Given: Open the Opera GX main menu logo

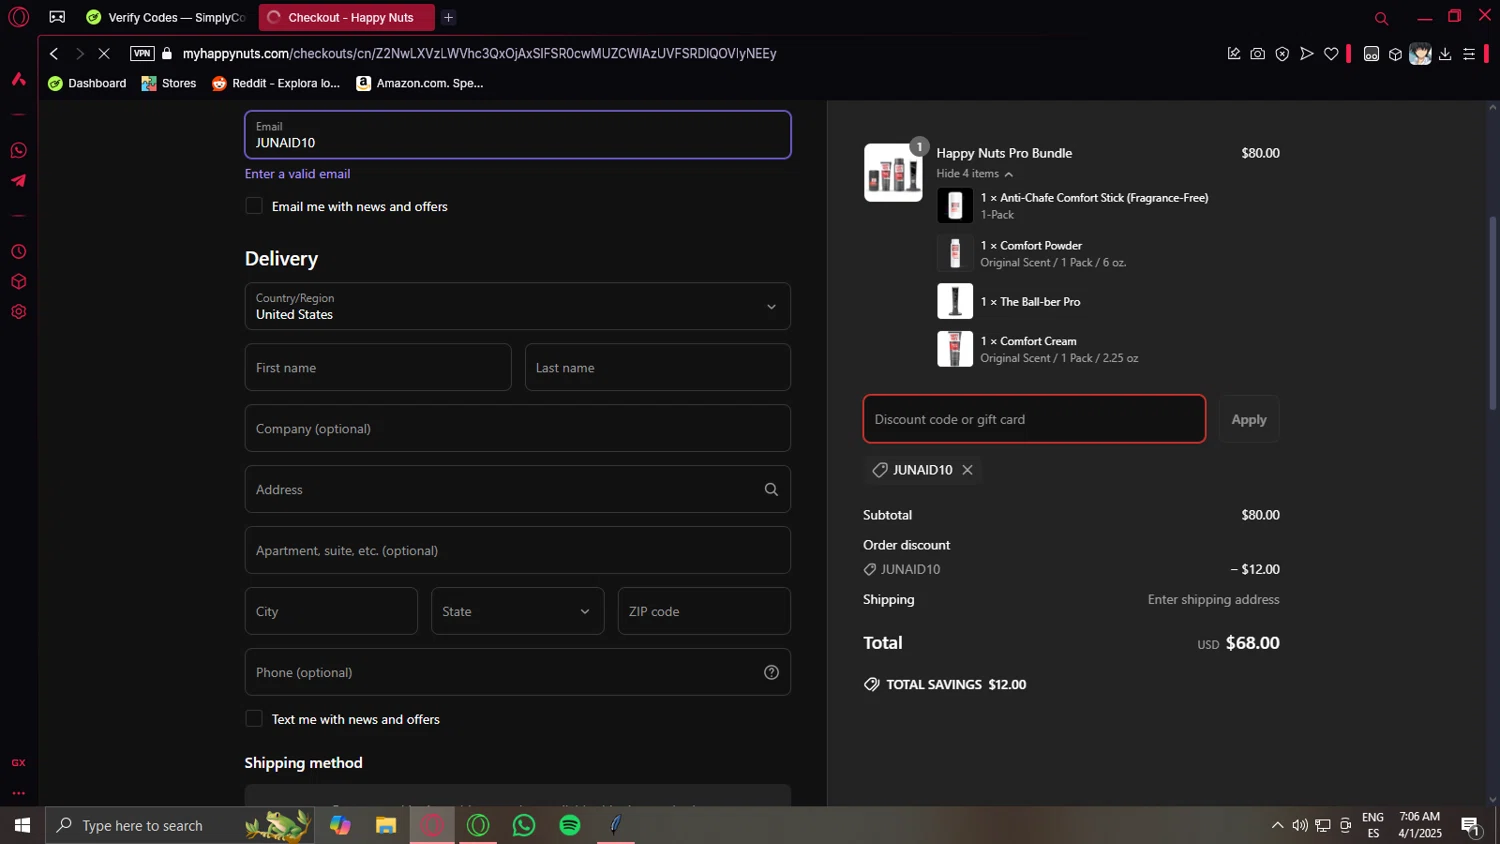Looking at the screenshot, I should [18, 17].
